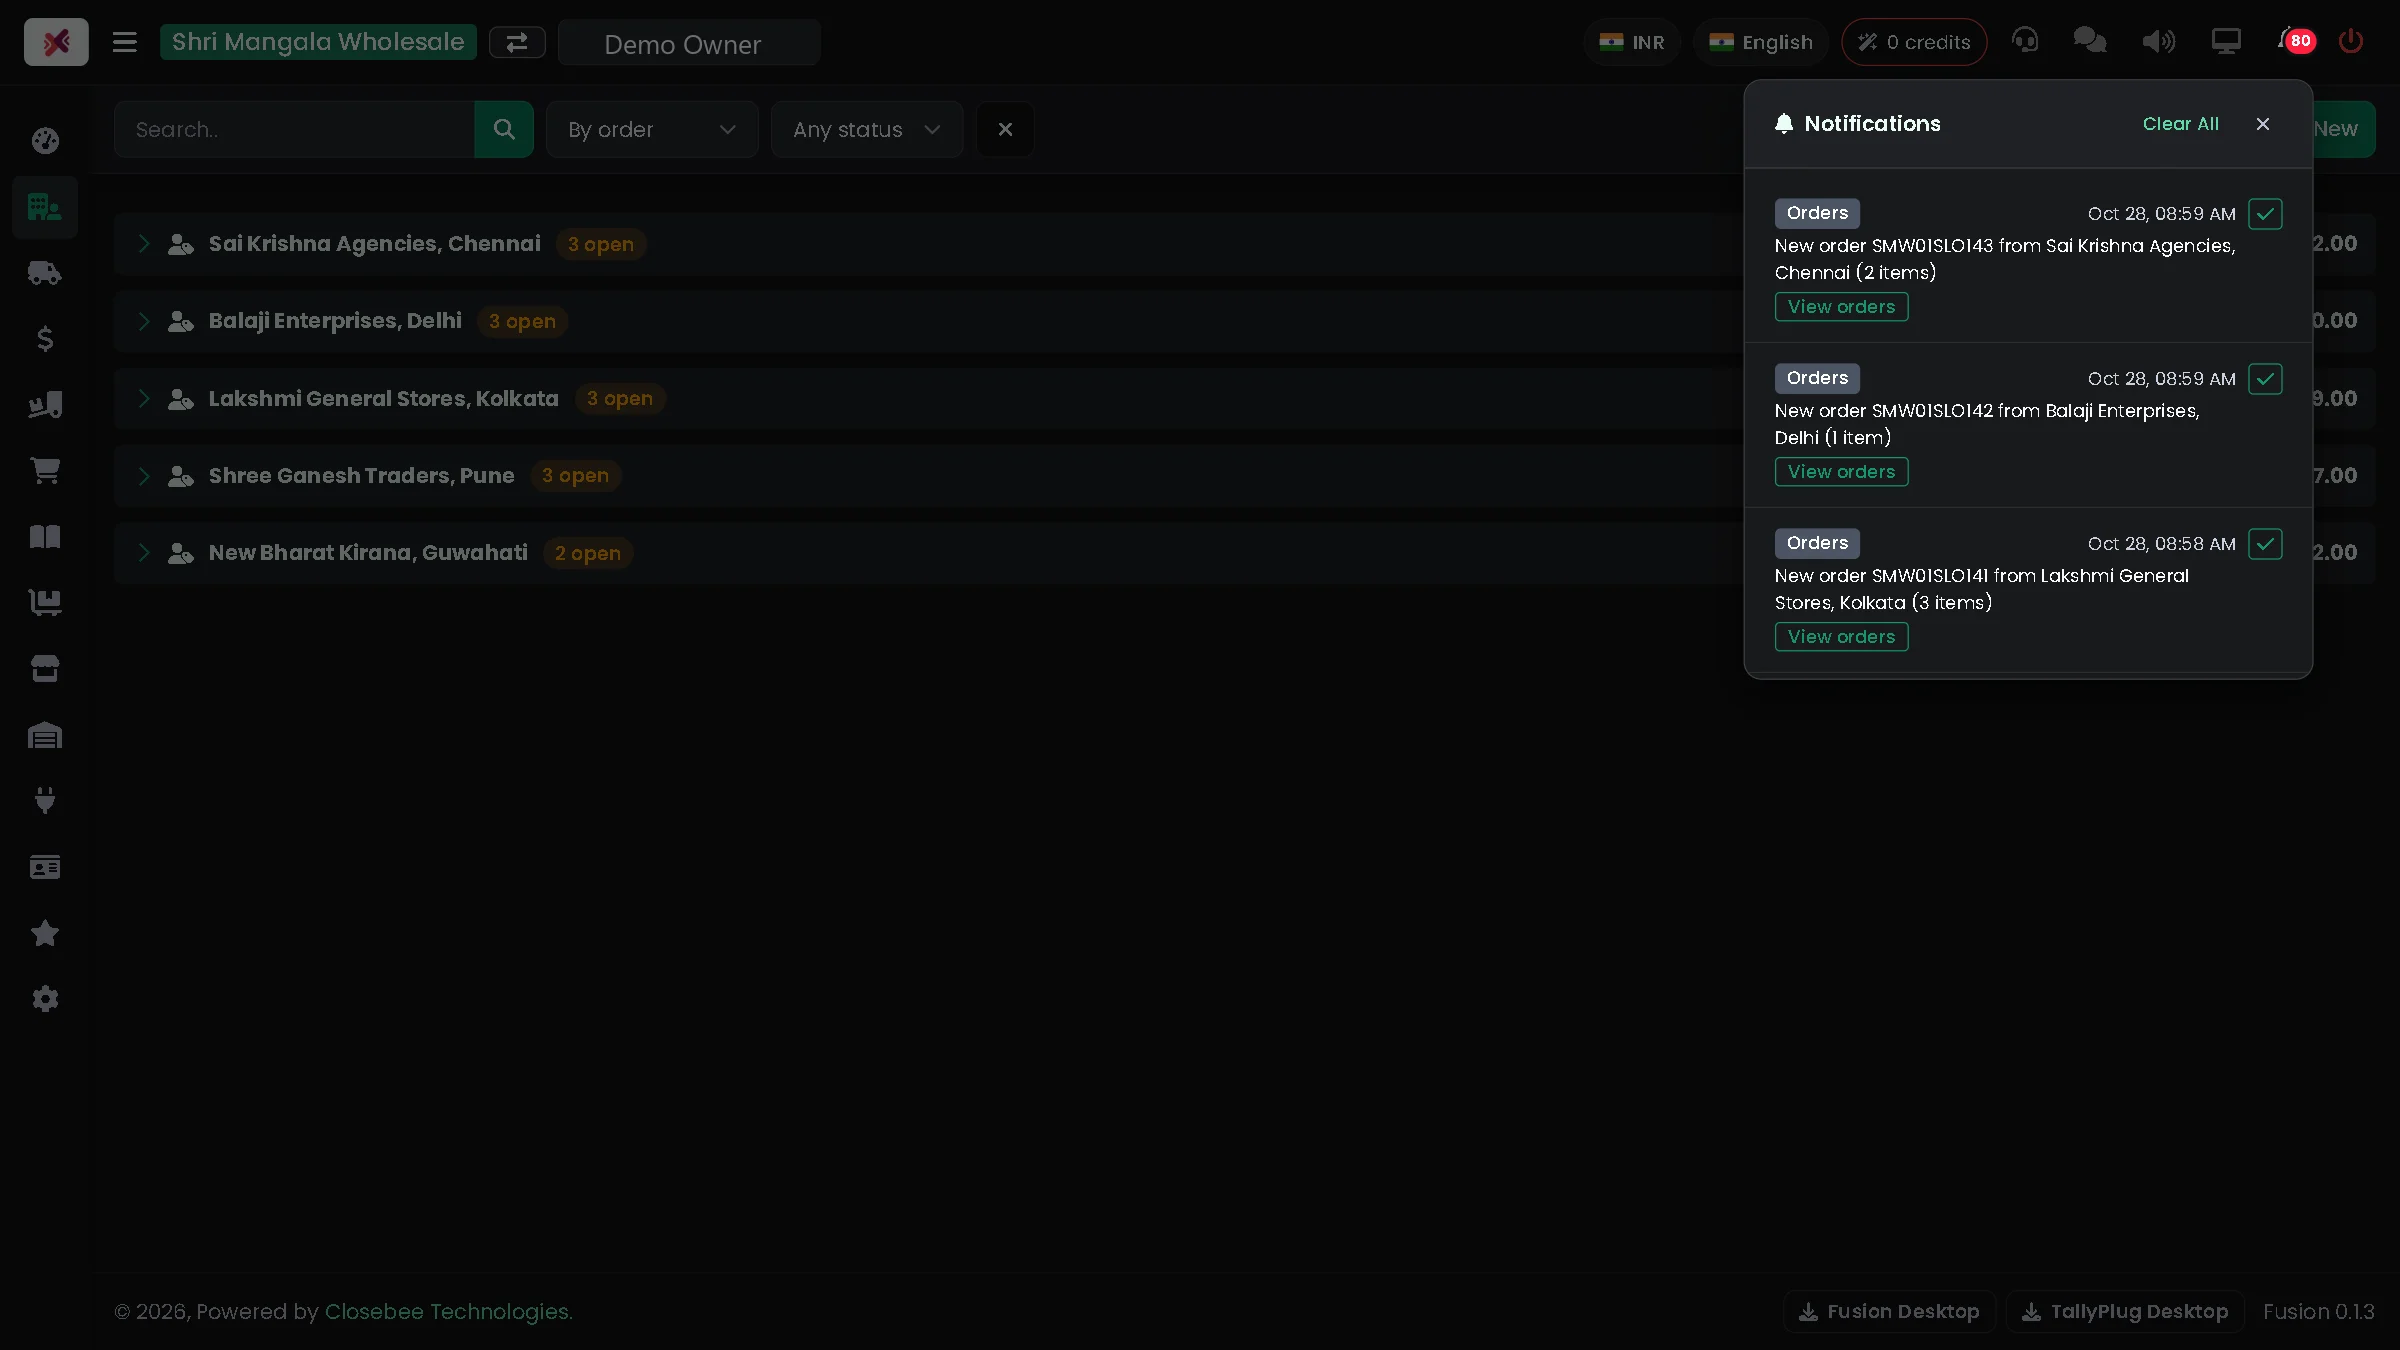Screen dimensions: 2400x1350
Task: View orders for Lakshmi General Stores notification
Action: tap(1841, 637)
